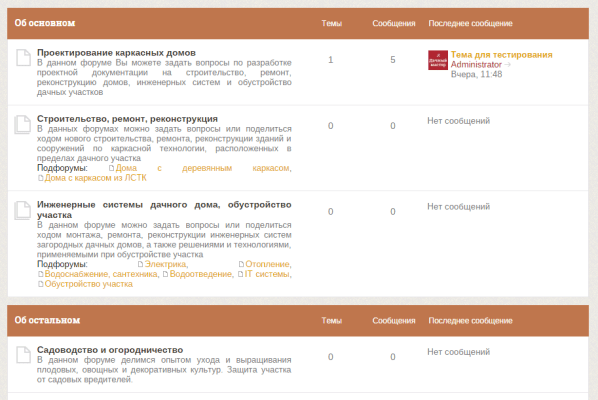The width and height of the screenshot is (598, 400).
Task: Click the Administrator avatar thumbnail
Action: [x=438, y=60]
